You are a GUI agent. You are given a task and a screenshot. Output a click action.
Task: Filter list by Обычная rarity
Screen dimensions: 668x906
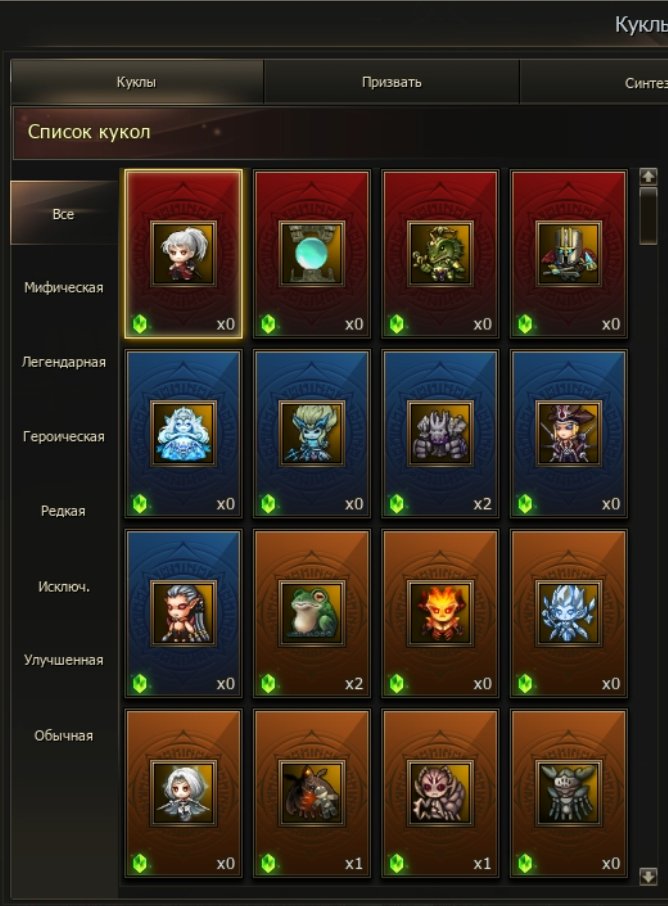64,736
